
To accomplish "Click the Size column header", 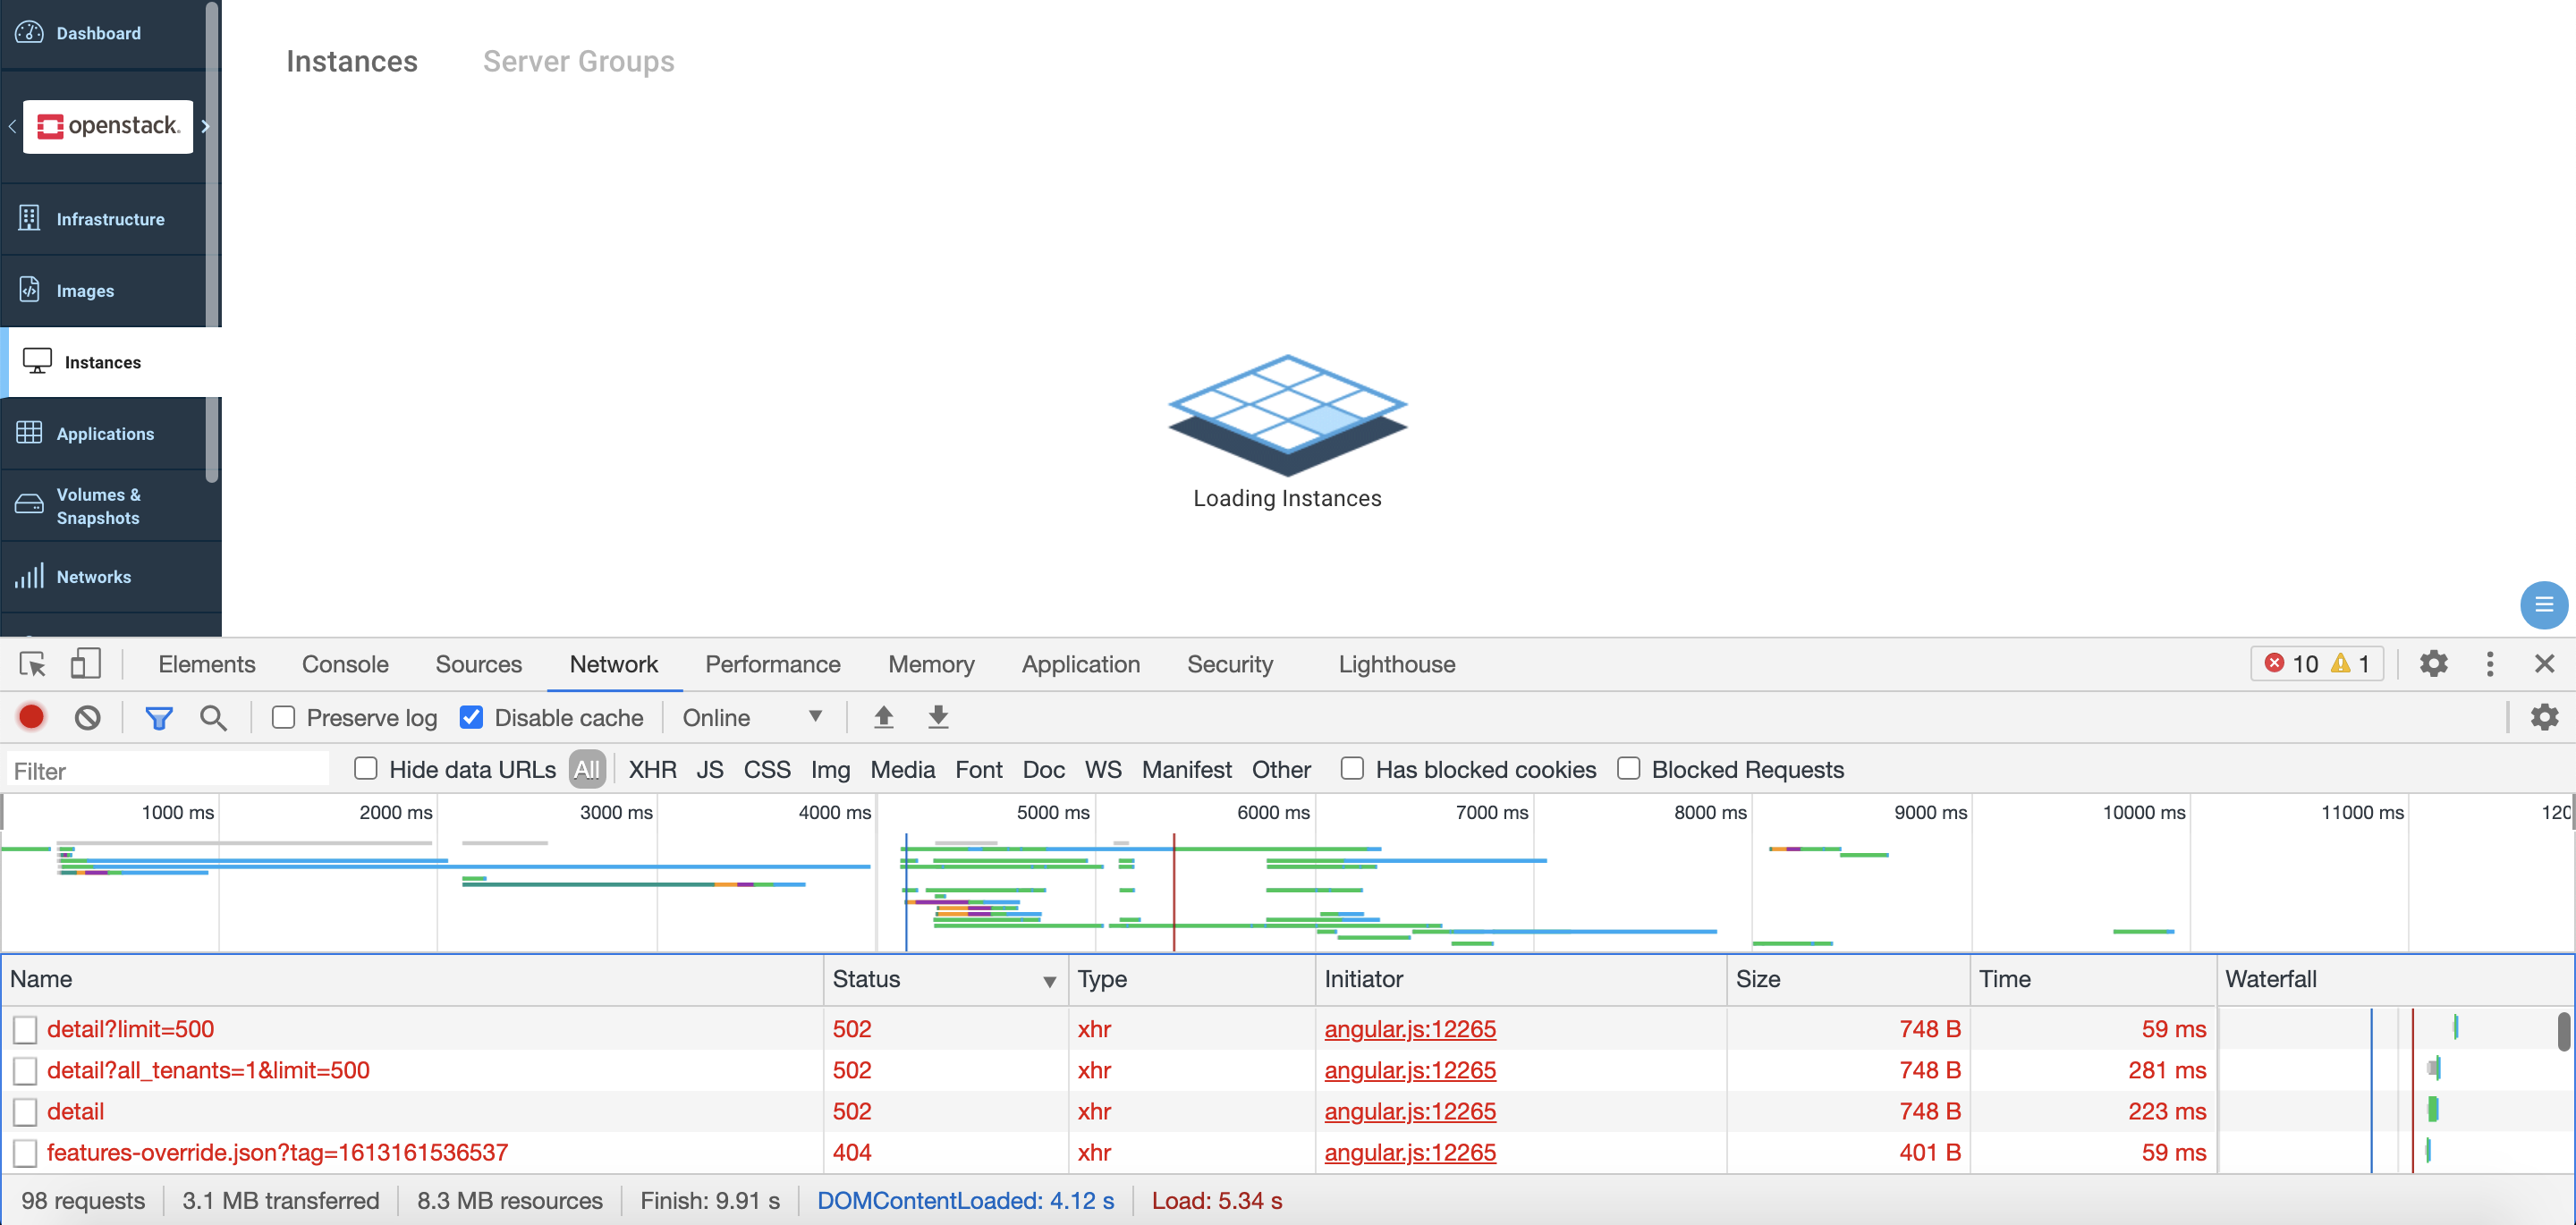I will 1848,979.
